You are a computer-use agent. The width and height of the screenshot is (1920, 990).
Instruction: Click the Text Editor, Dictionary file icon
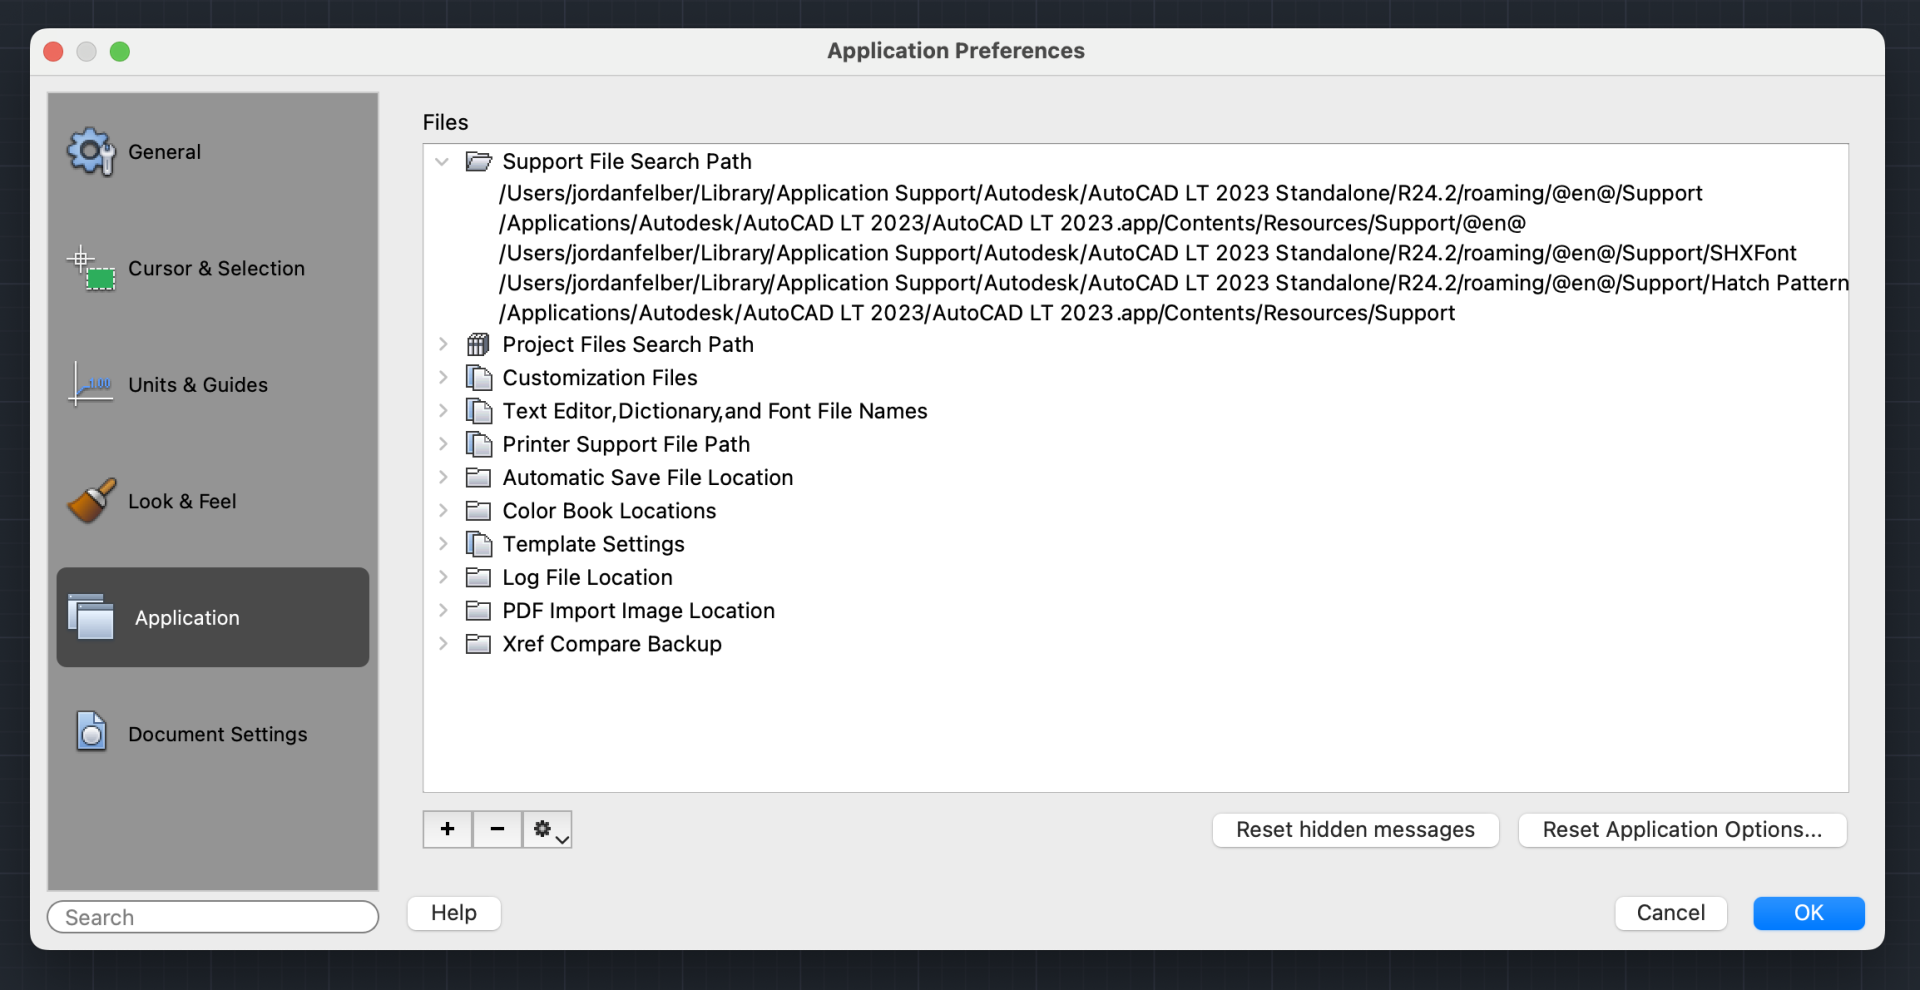coord(479,411)
